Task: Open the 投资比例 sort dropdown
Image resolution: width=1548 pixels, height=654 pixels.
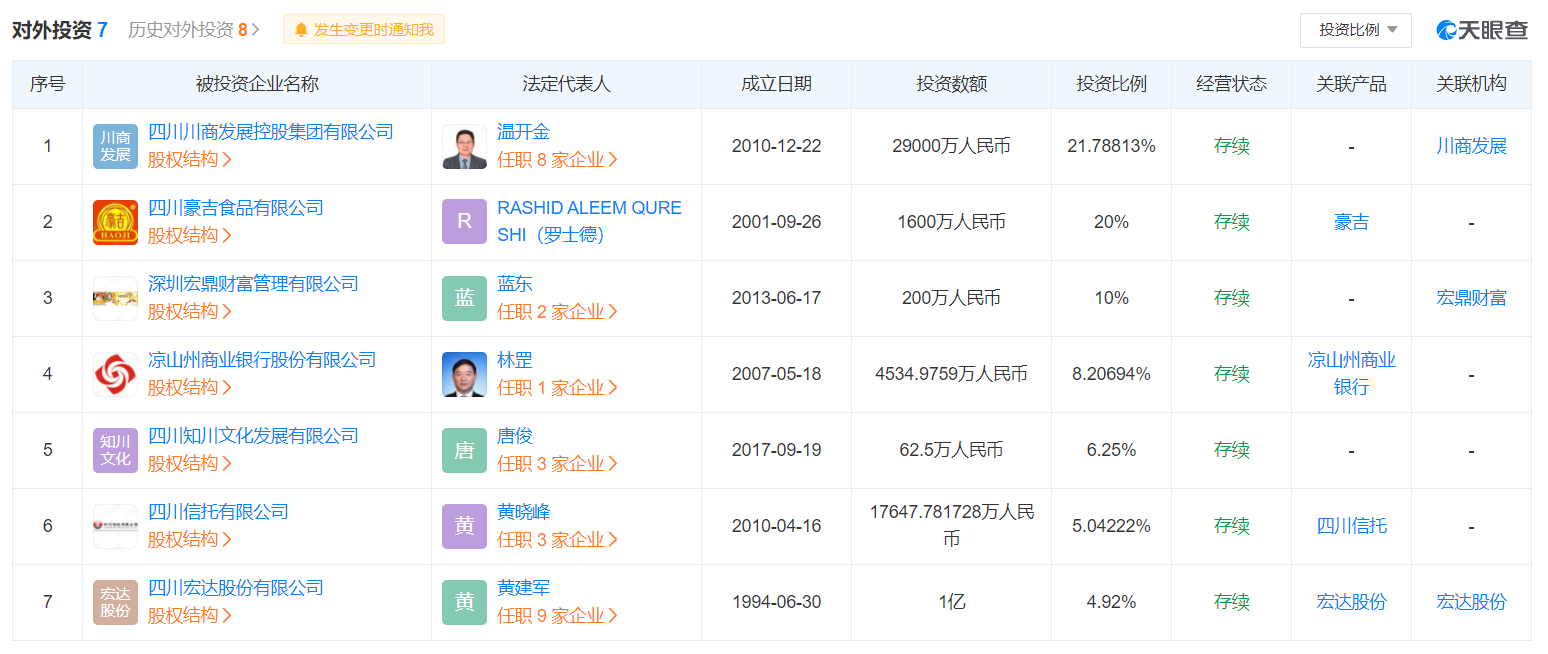Action: 1355,30
